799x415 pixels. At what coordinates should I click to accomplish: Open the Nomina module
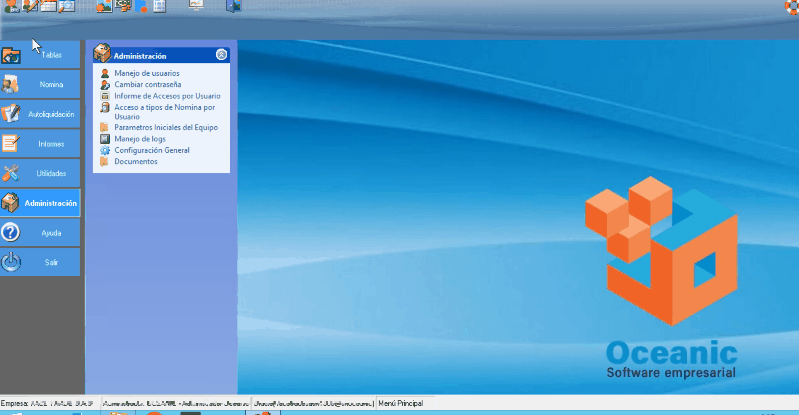click(41, 84)
